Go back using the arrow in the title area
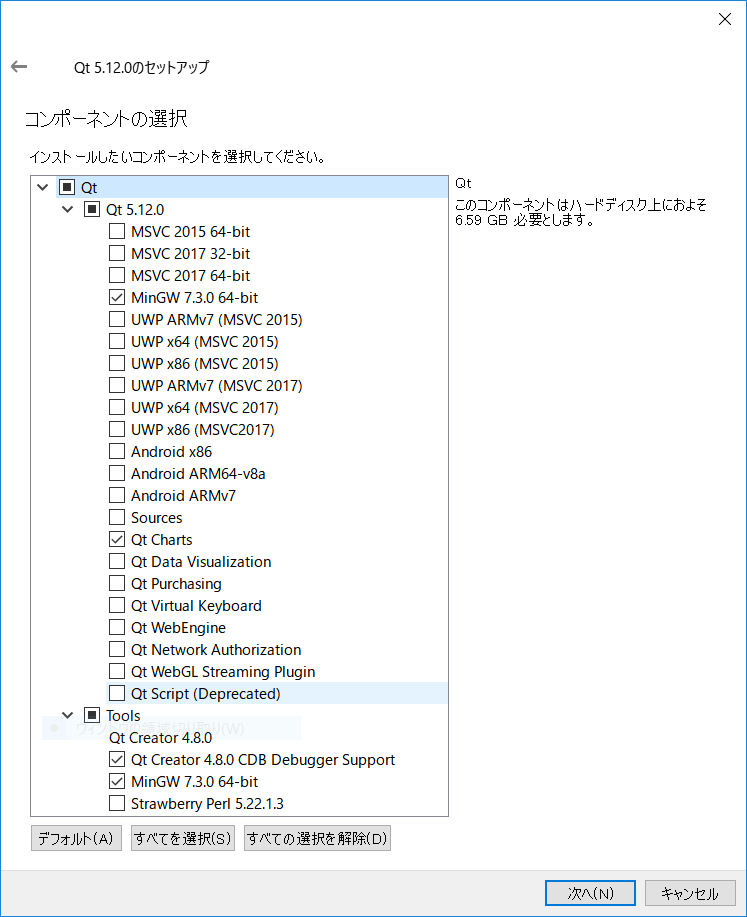 [x=19, y=67]
